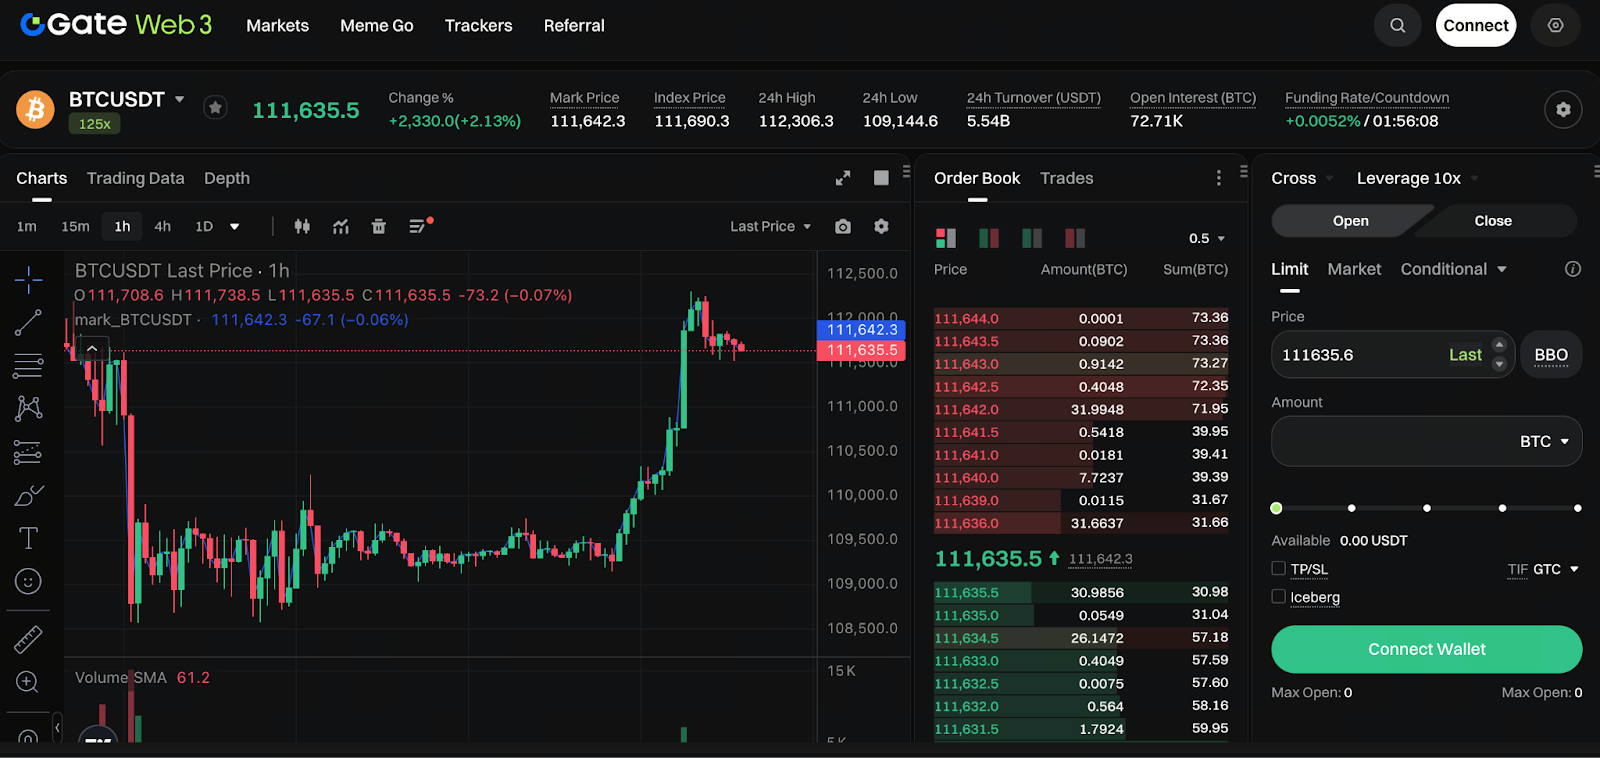Expand the BTCUSDT pair selector
This screenshot has width=1600, height=758.
(179, 99)
